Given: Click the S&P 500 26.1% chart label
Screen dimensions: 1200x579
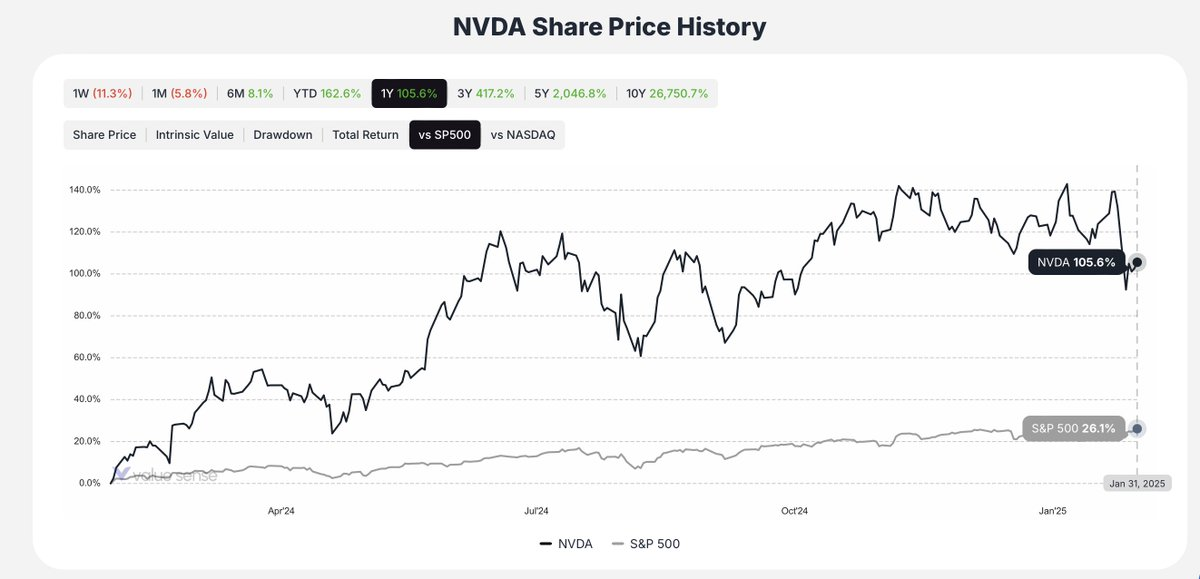Looking at the screenshot, I should tap(1074, 428).
